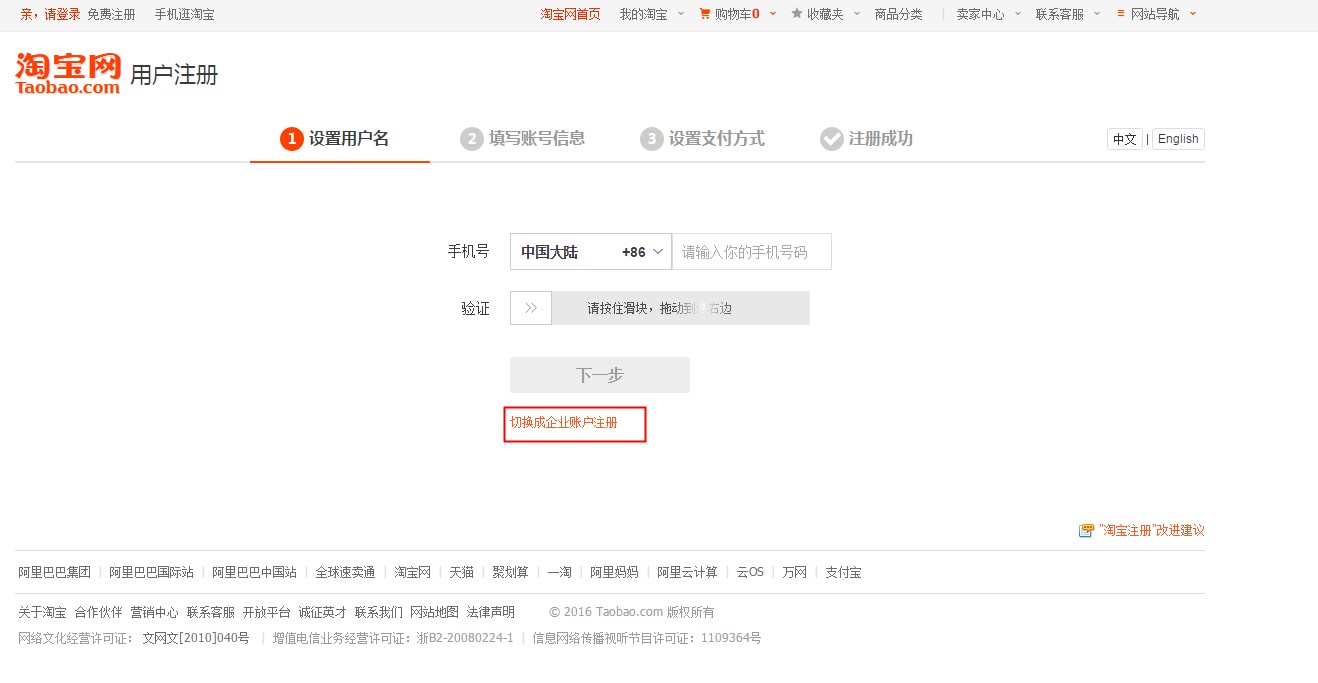Expand the 卖家中心 dropdown menu
The height and width of the screenshot is (683, 1318).
click(987, 14)
